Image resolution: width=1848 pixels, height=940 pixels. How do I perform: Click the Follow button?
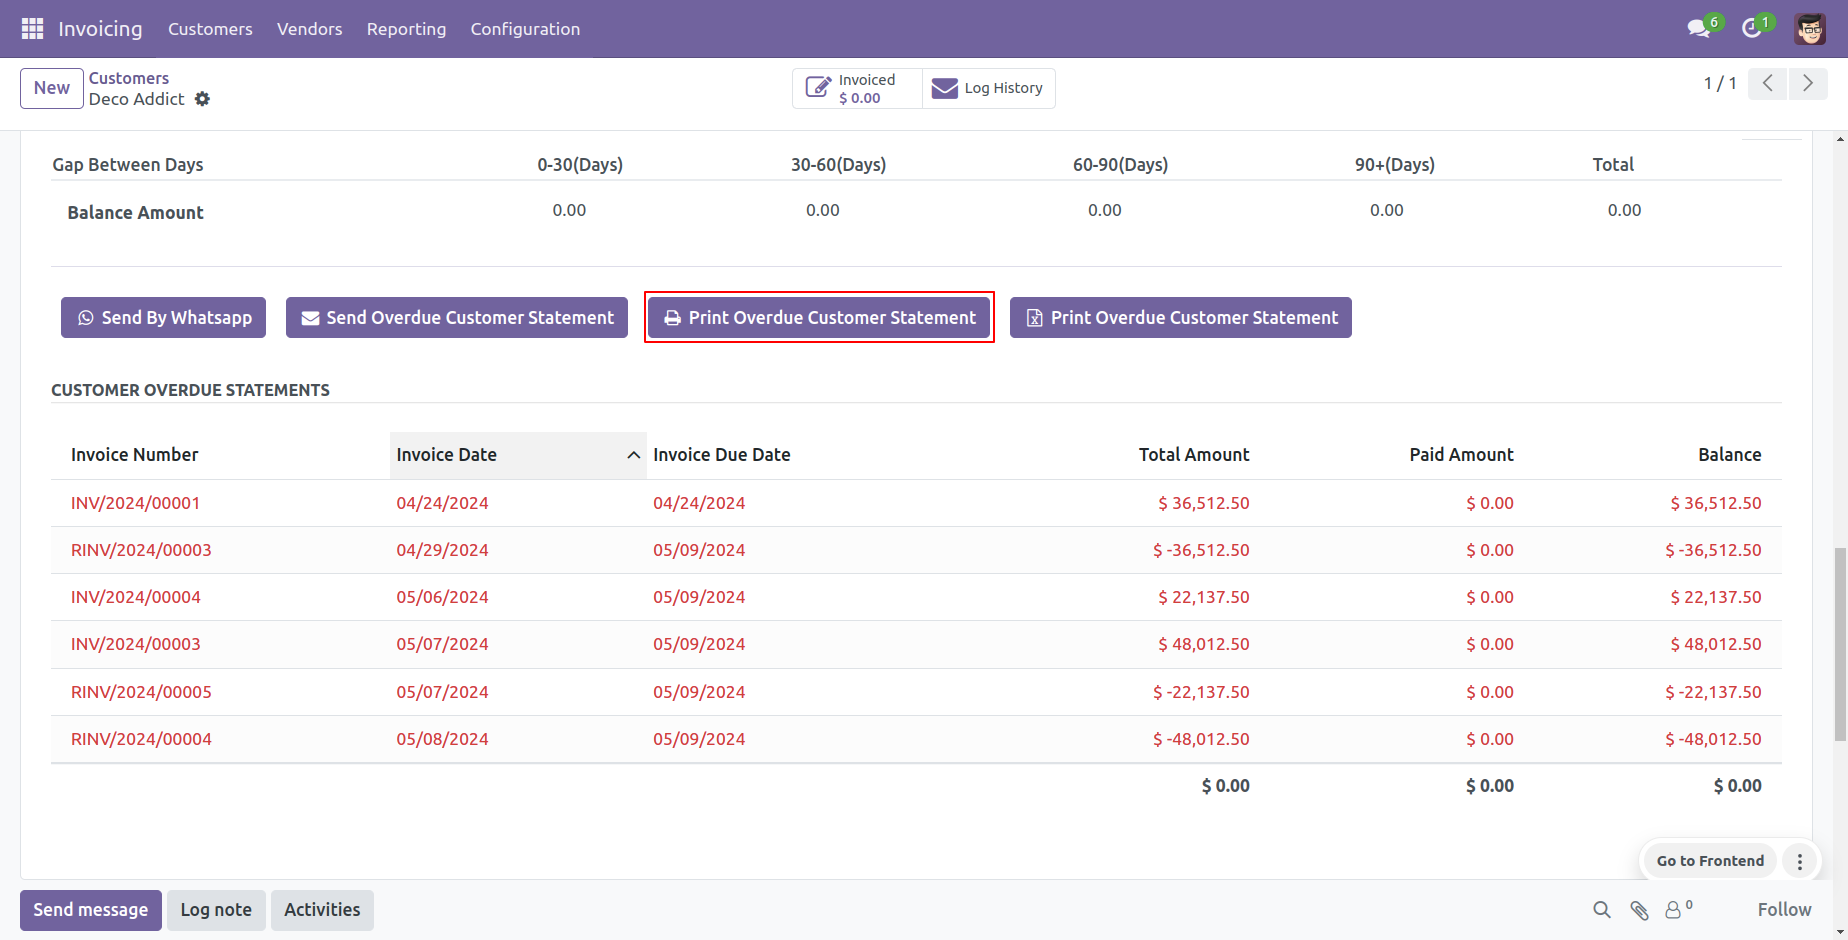[x=1784, y=910]
